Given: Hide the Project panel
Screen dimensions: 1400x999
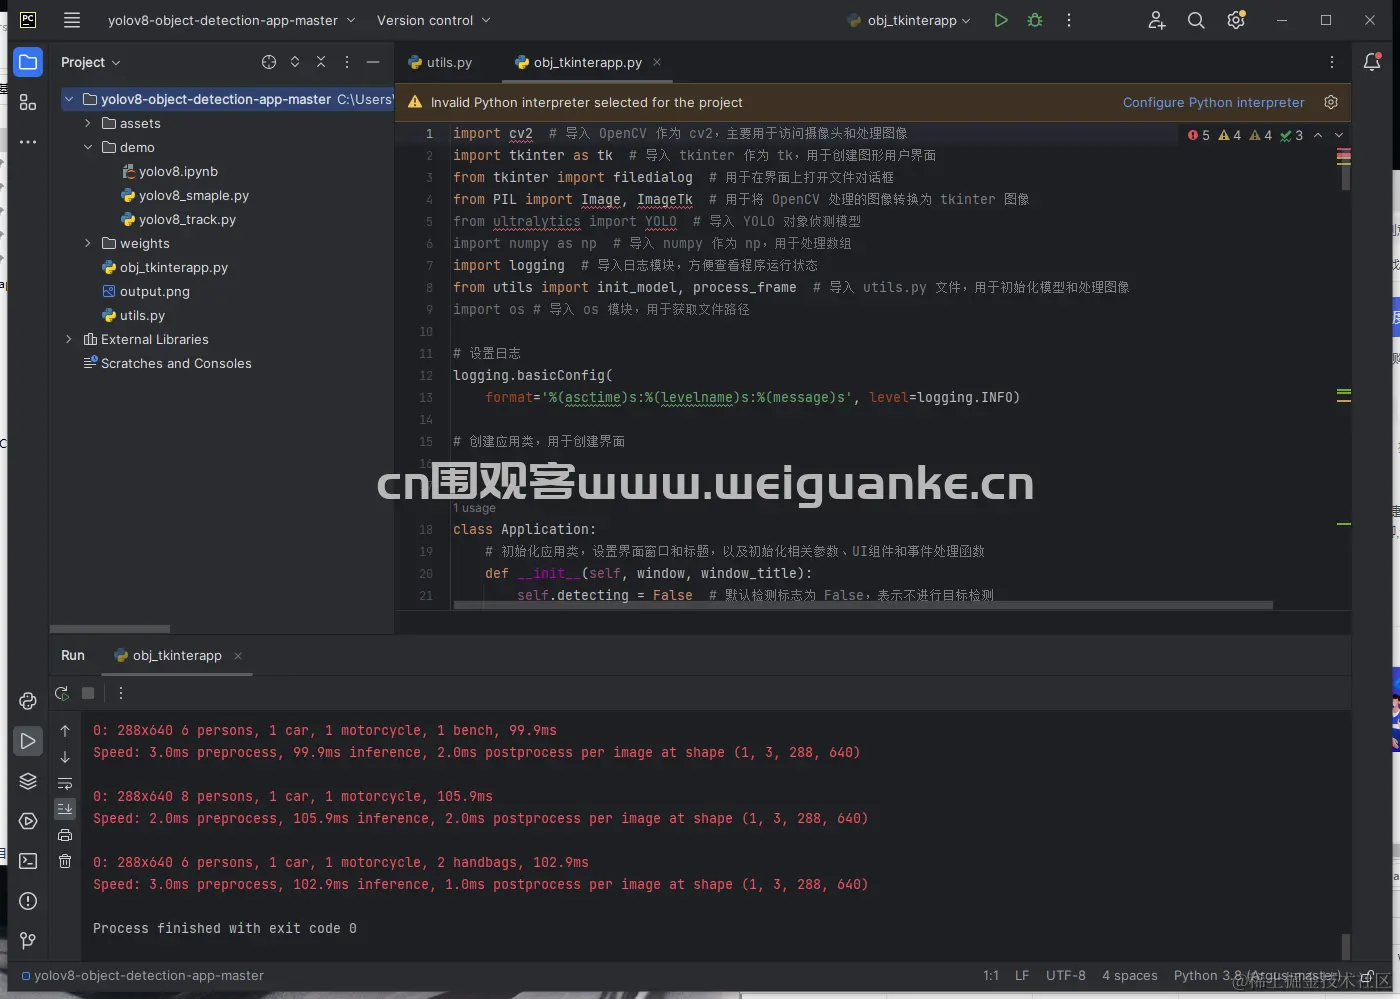Looking at the screenshot, I should click(x=373, y=62).
